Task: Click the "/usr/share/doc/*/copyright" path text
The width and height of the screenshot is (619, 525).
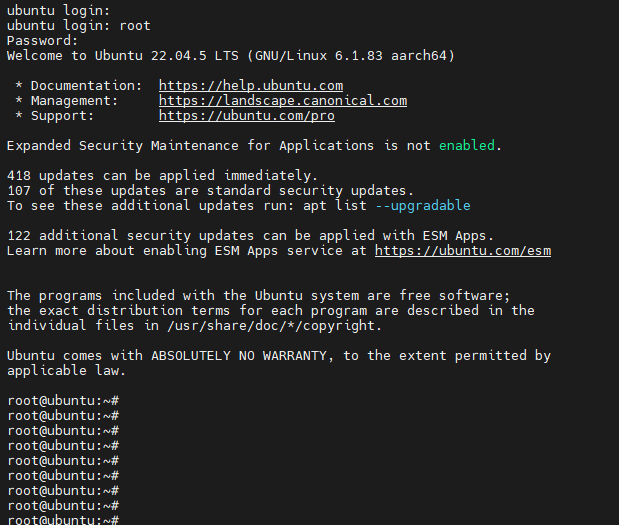Action: [x=264, y=326]
